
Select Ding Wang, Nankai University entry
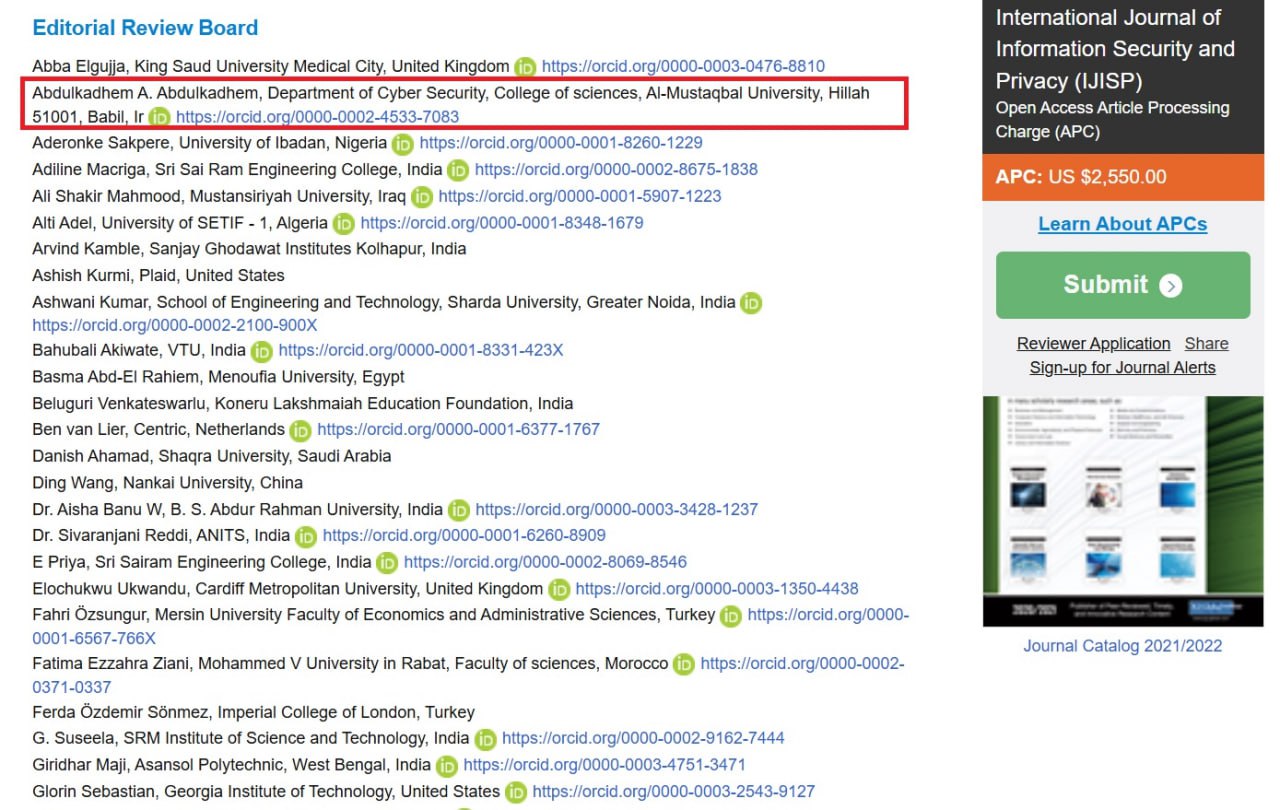click(x=167, y=483)
